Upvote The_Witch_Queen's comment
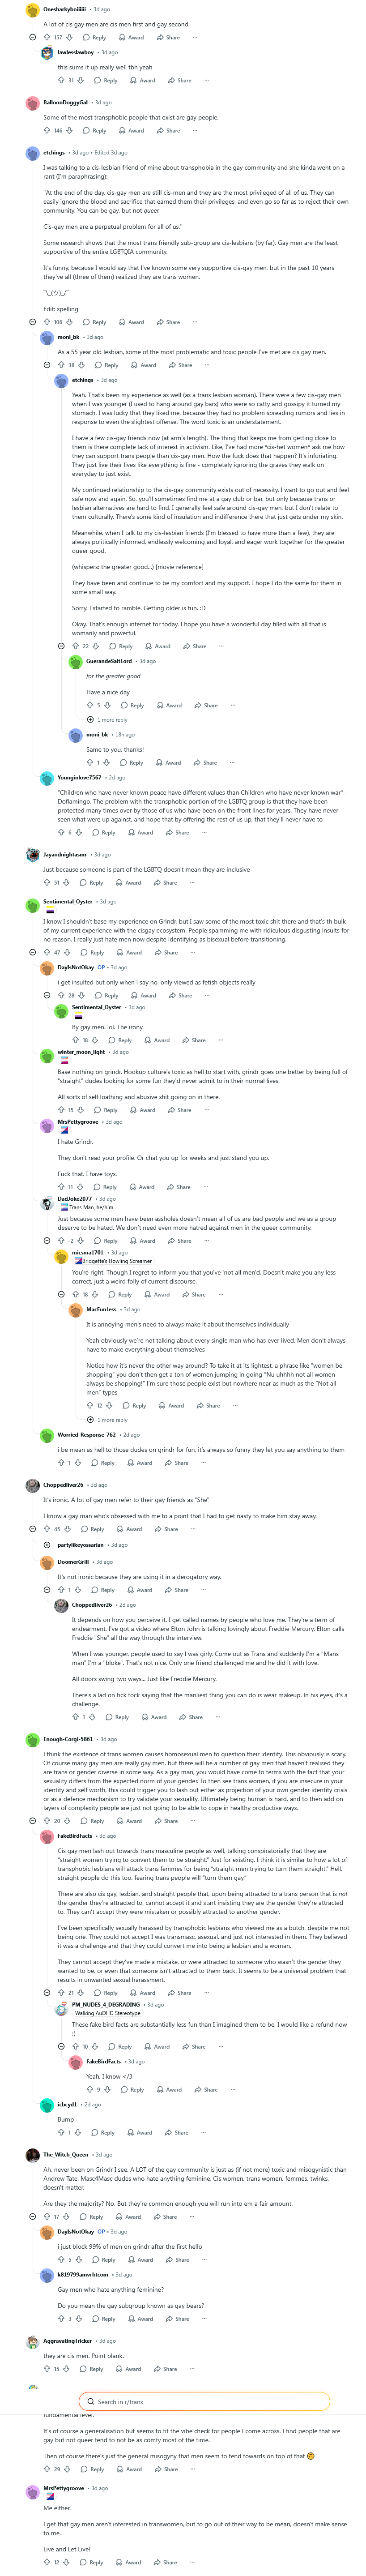 point(47,2216)
